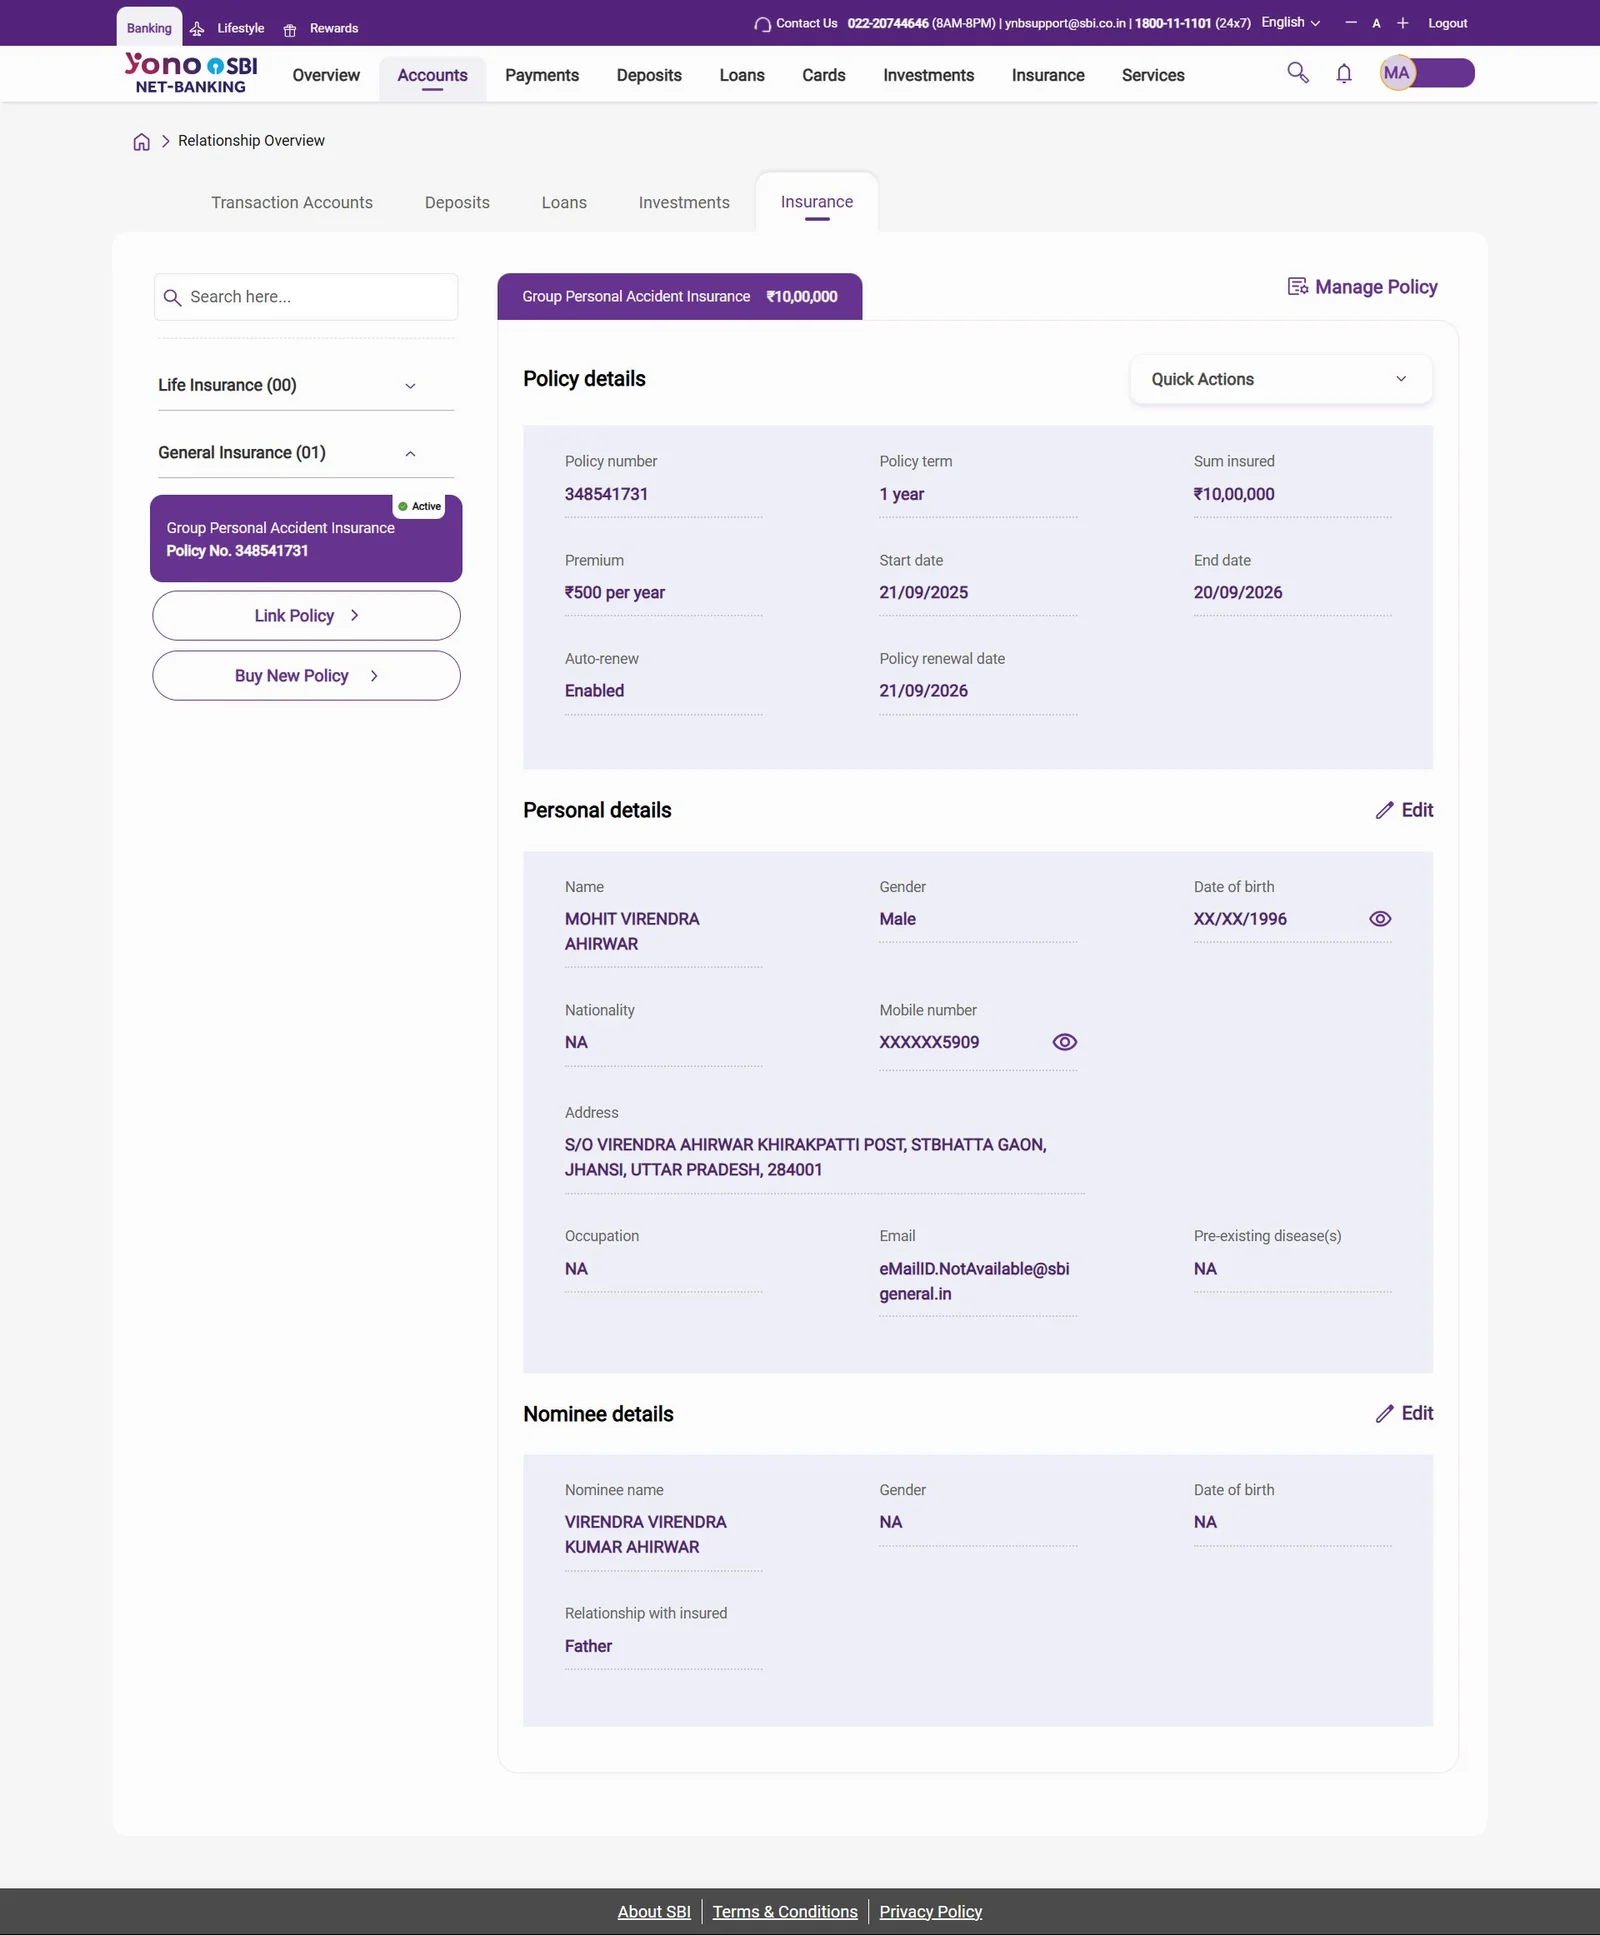Click the Sum insured ₹10,00,000 value

[1234, 494]
